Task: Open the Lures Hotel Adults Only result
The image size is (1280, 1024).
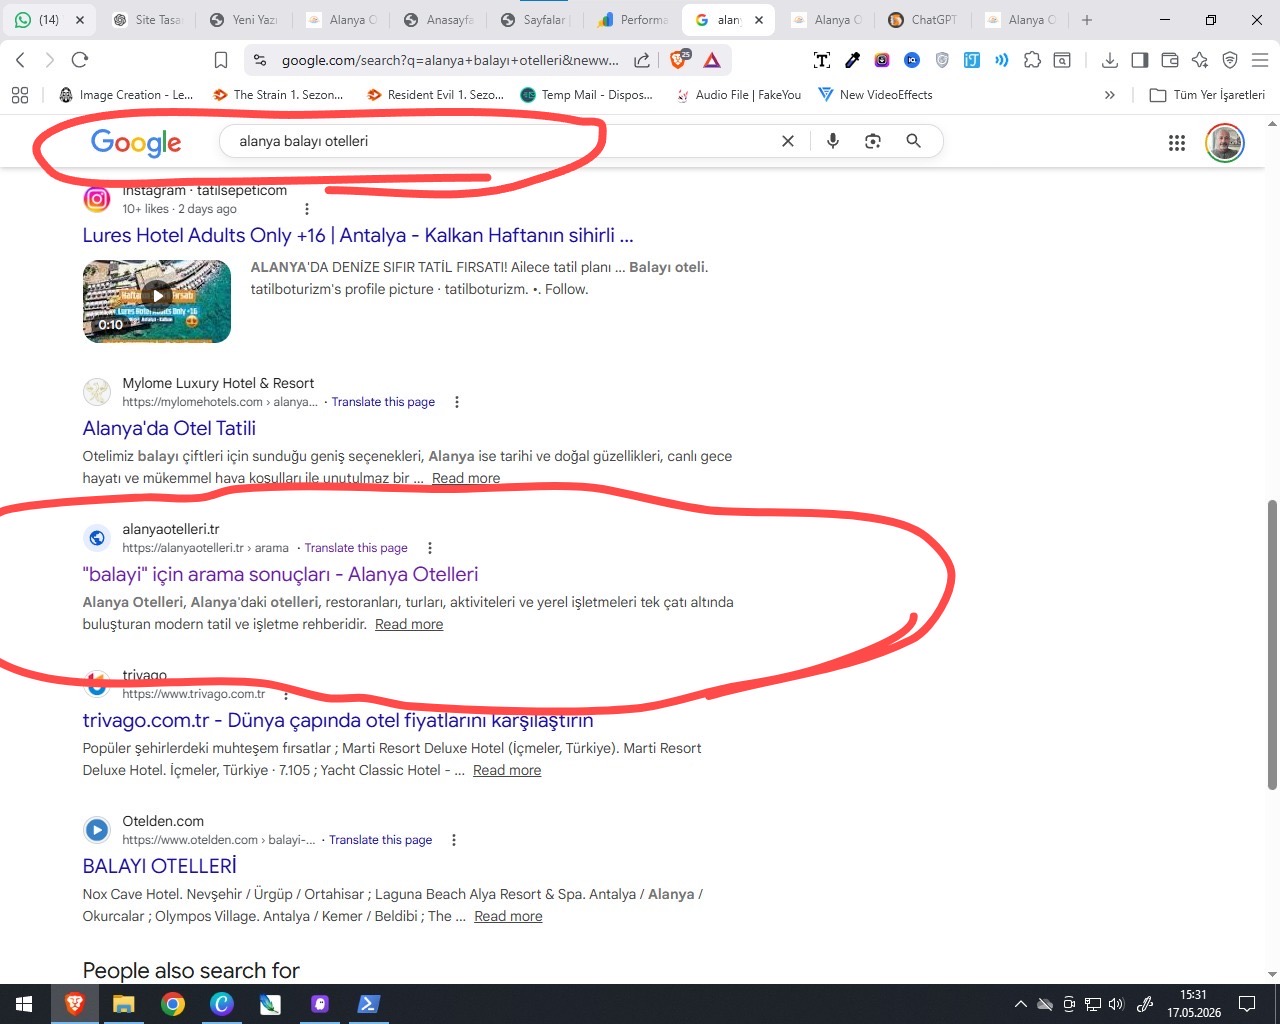Action: click(358, 236)
